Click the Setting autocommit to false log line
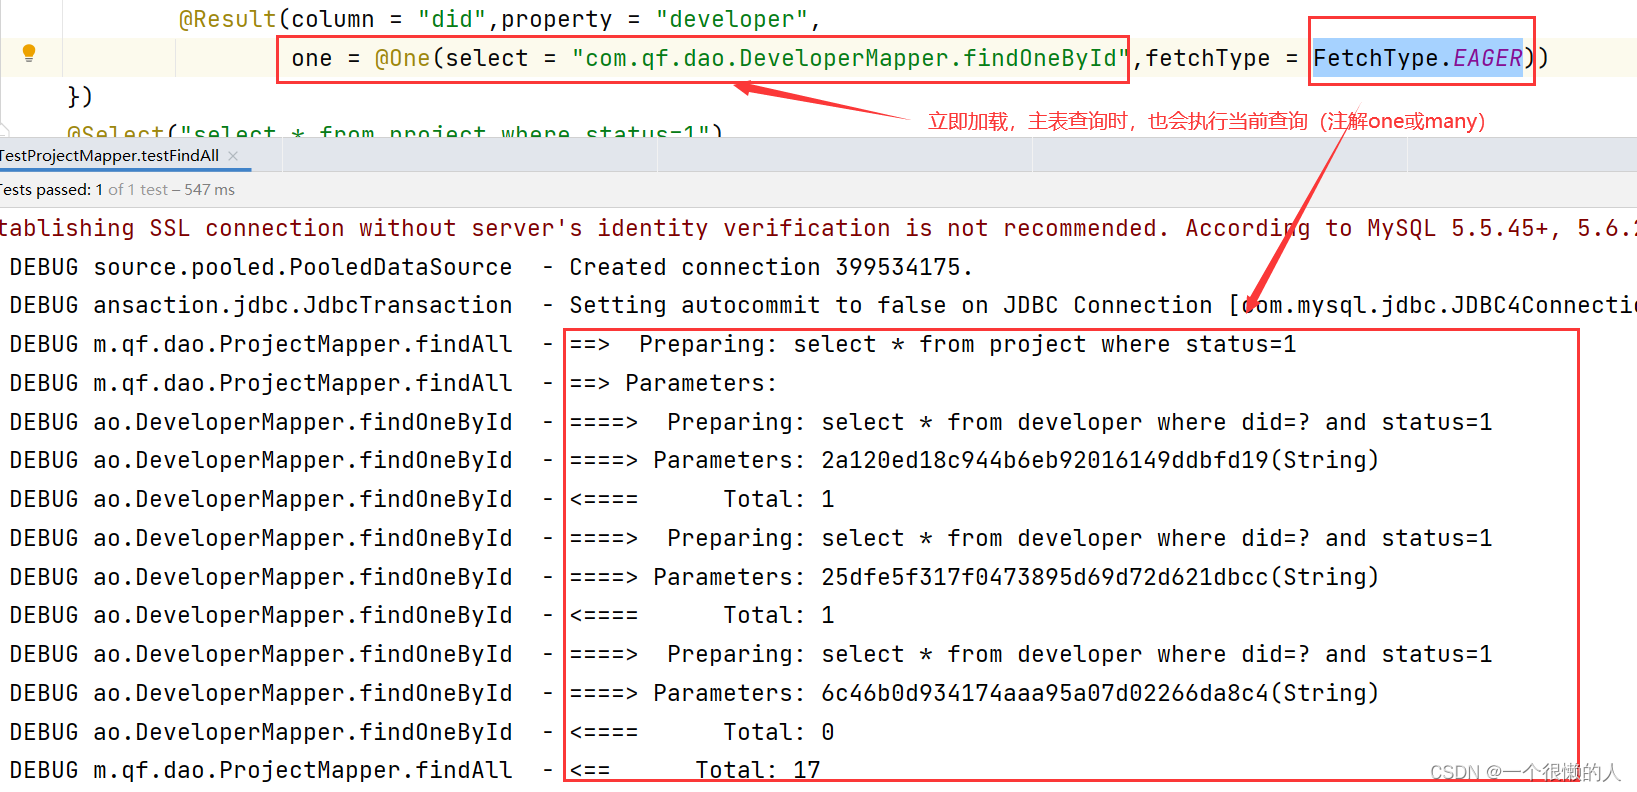Screen dimensions: 1637x792 (822, 305)
